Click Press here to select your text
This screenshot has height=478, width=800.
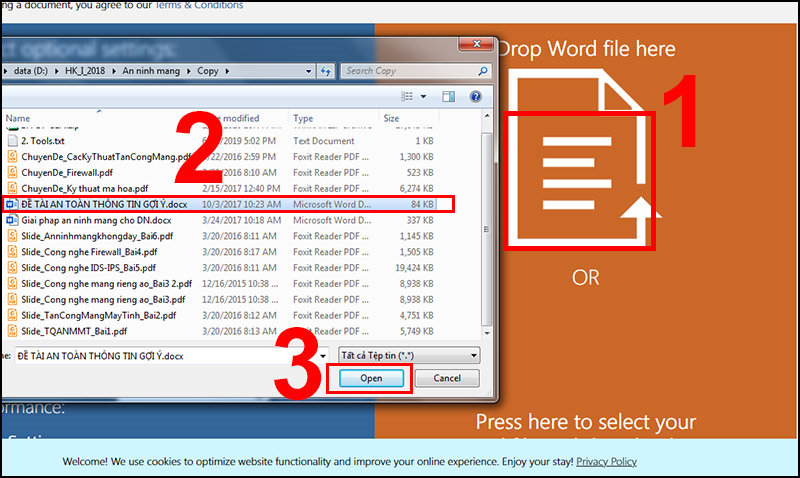coord(586,422)
